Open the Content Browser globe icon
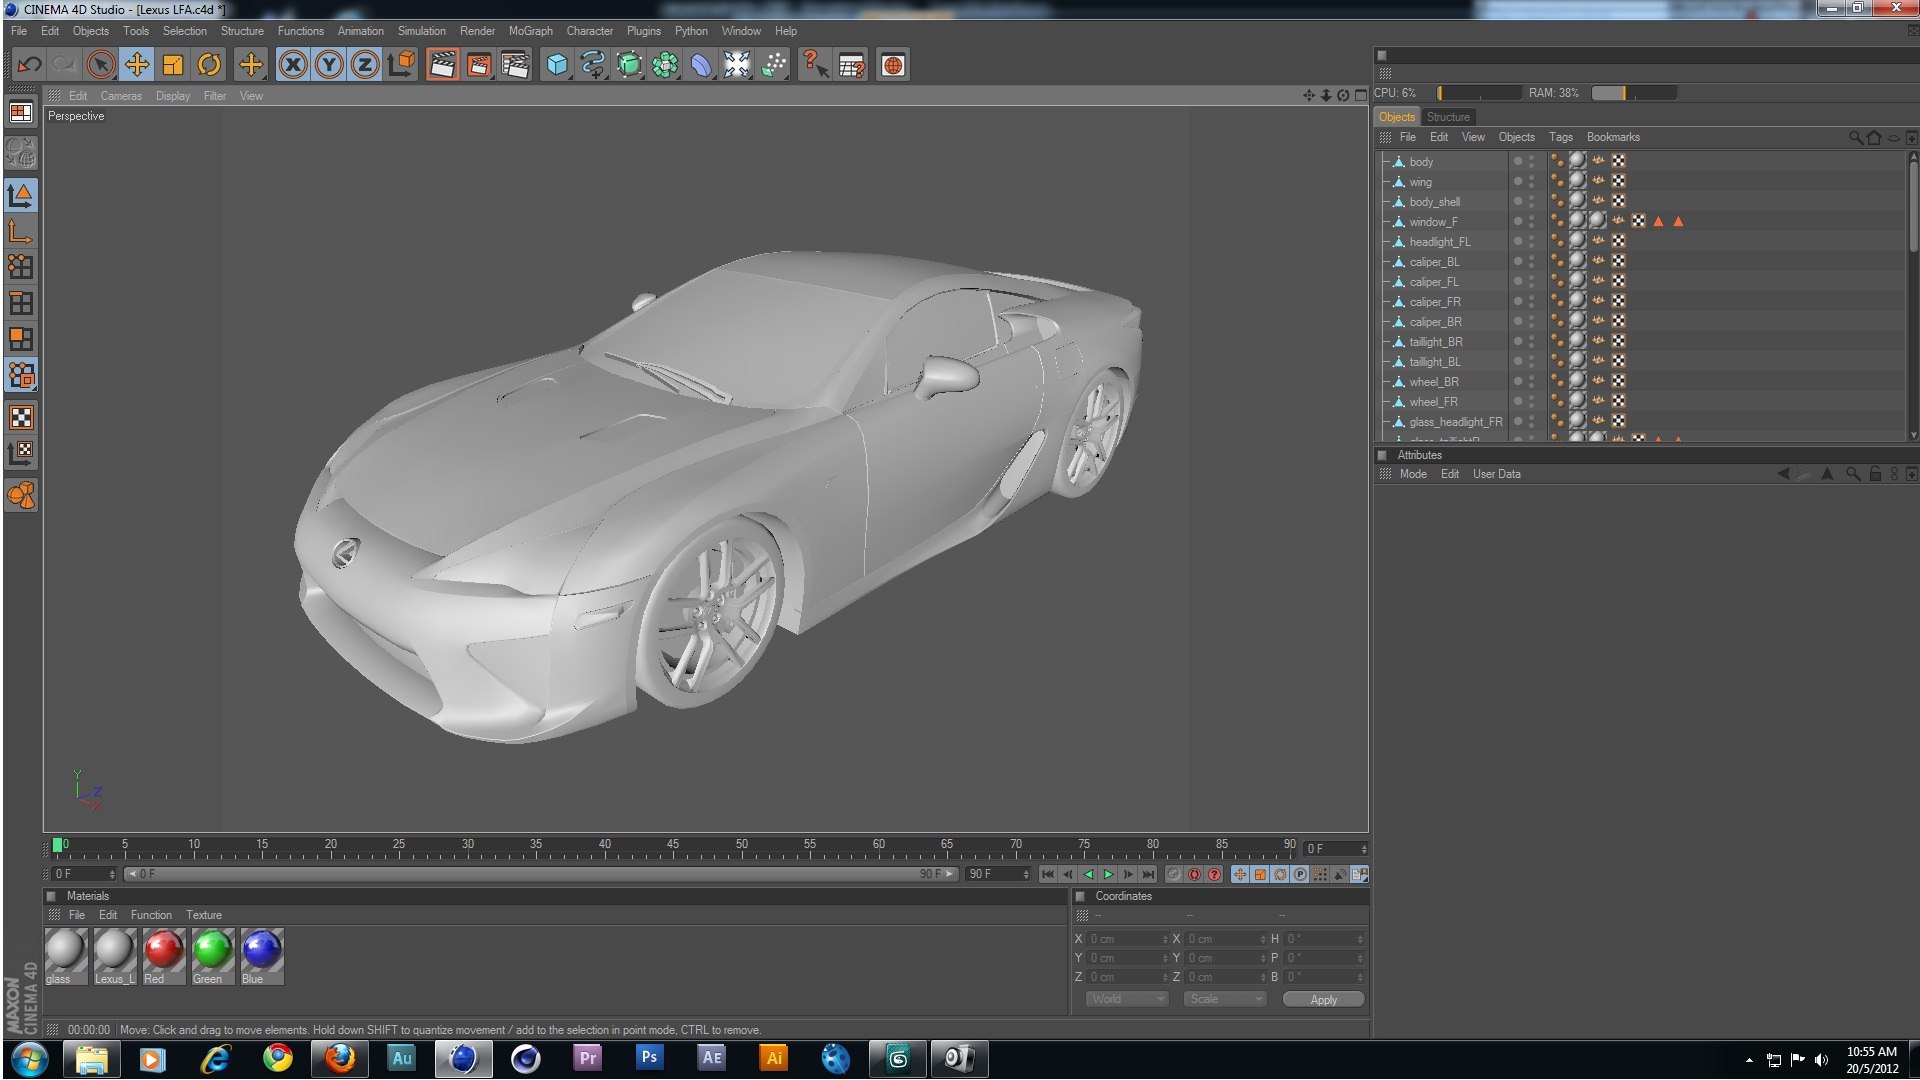The height and width of the screenshot is (1080, 1920). click(893, 65)
